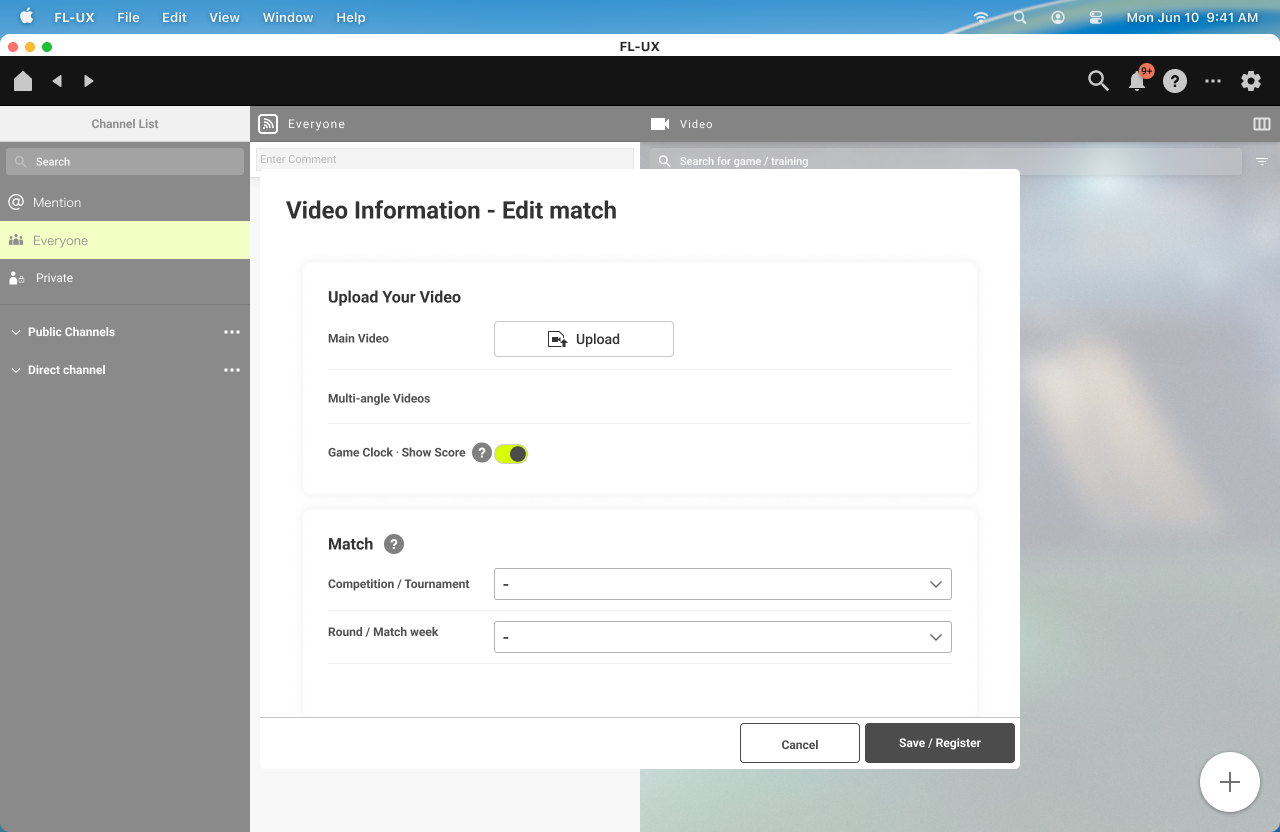This screenshot has width=1280, height=832.
Task: Open the Round / Match week dropdown
Action: pos(722,637)
